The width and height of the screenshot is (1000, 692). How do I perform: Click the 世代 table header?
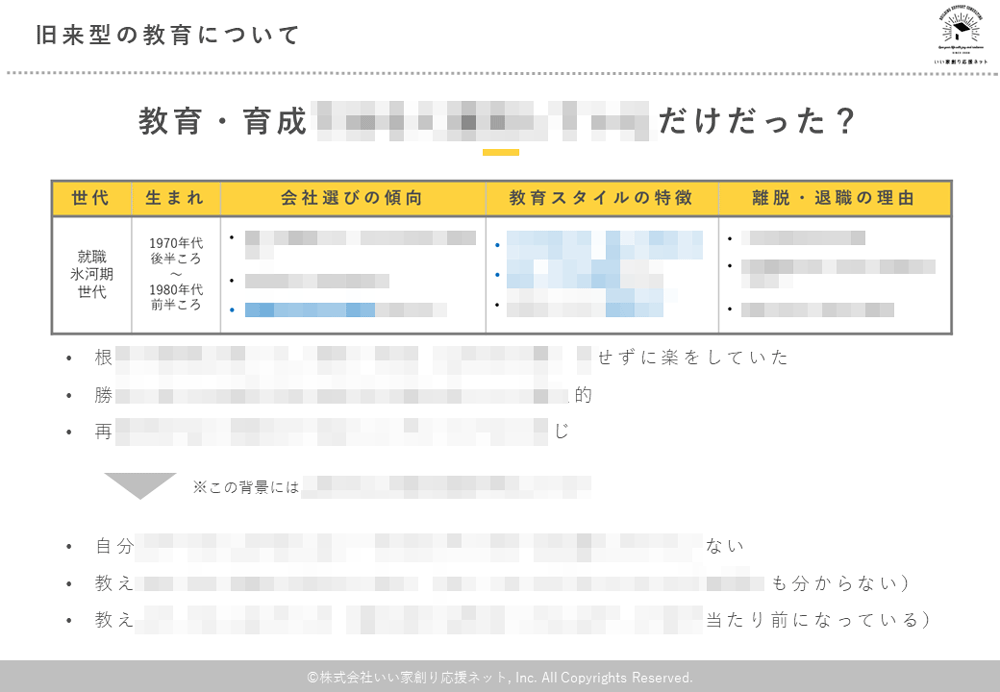(91, 198)
